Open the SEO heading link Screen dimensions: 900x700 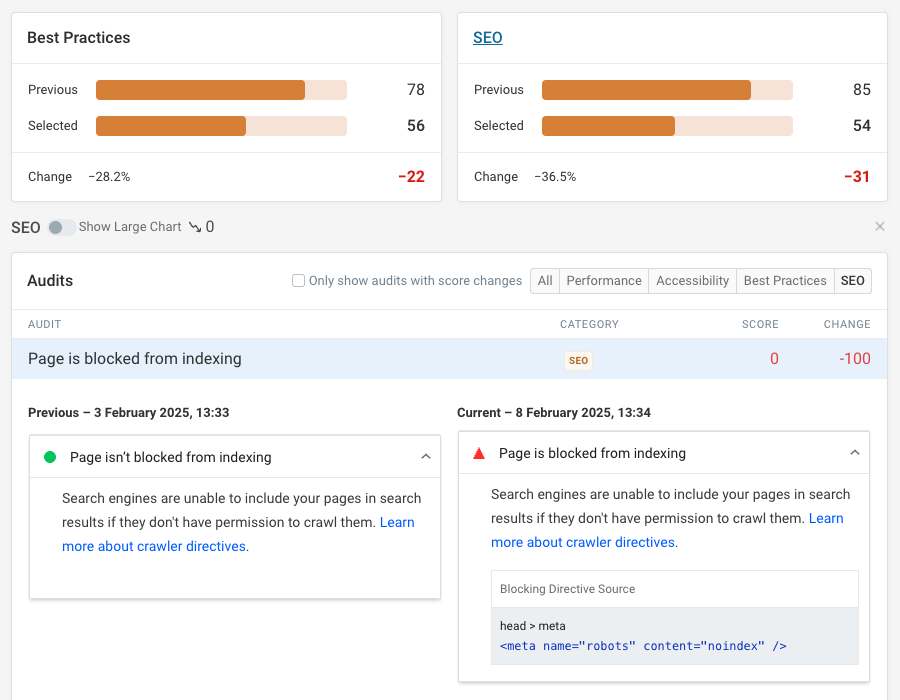coord(487,38)
